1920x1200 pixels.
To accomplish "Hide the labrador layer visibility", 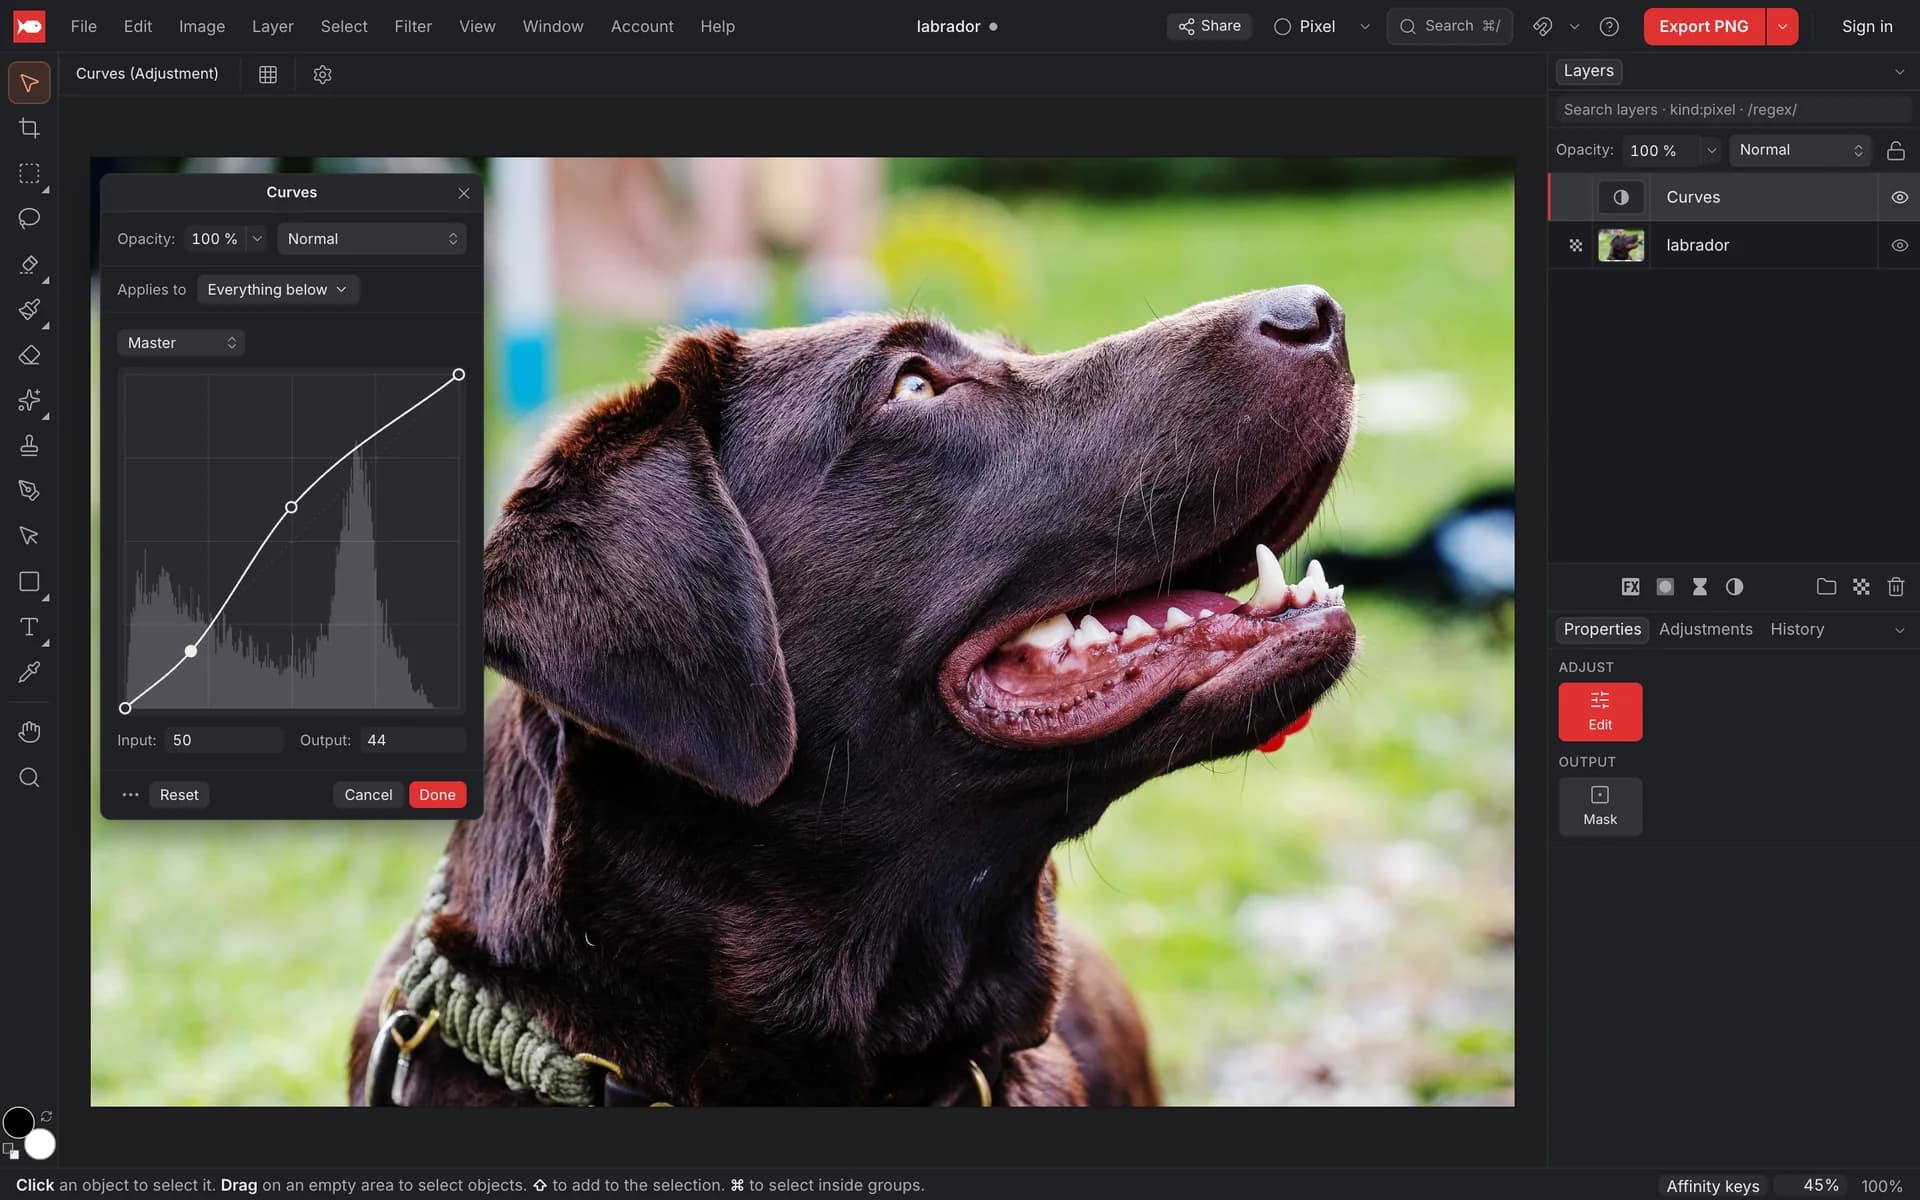I will click(x=1899, y=245).
